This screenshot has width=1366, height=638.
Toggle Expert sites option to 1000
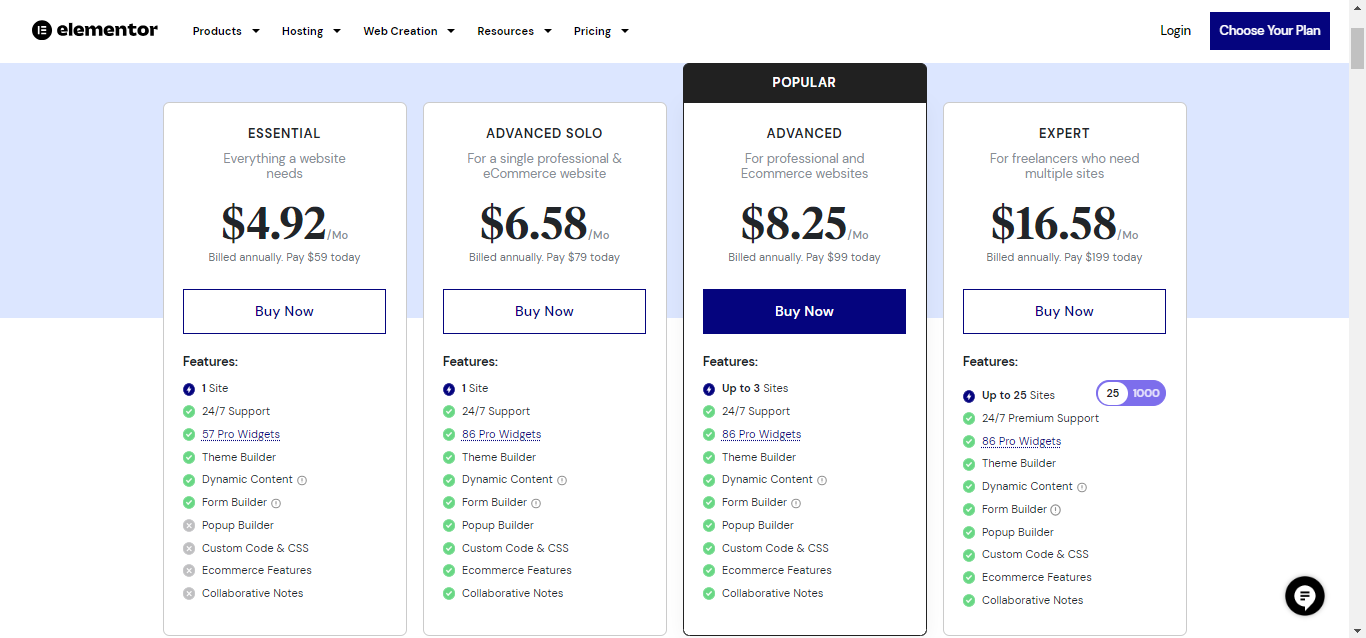pos(1147,393)
